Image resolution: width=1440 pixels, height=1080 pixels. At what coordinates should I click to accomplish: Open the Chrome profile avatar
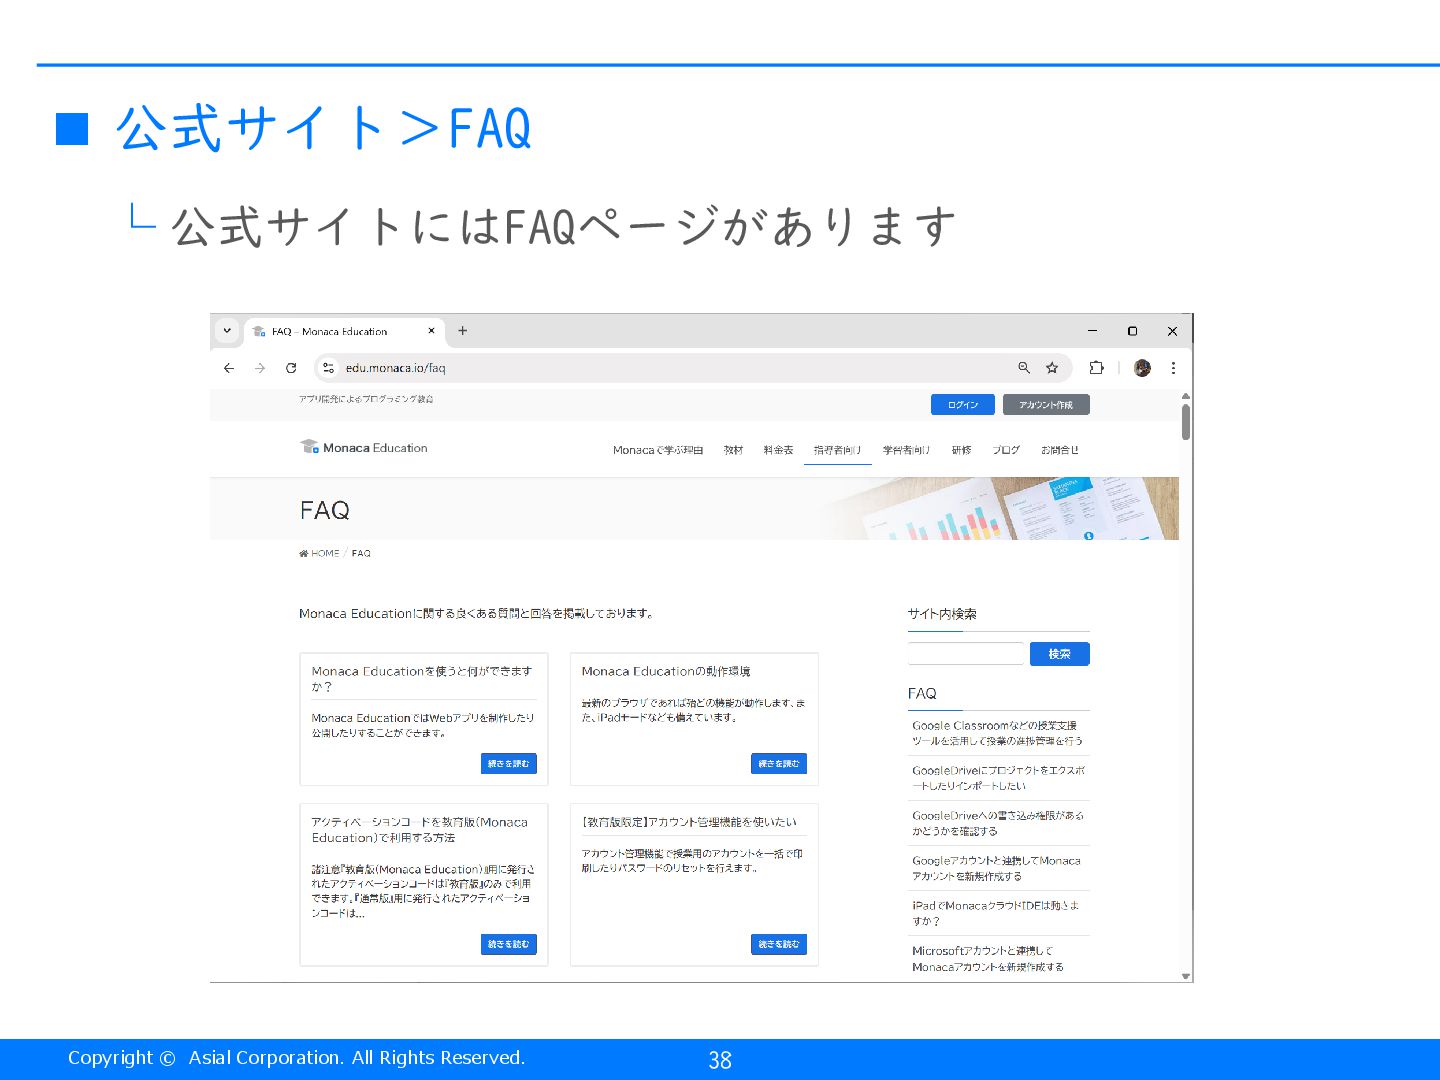click(1142, 368)
